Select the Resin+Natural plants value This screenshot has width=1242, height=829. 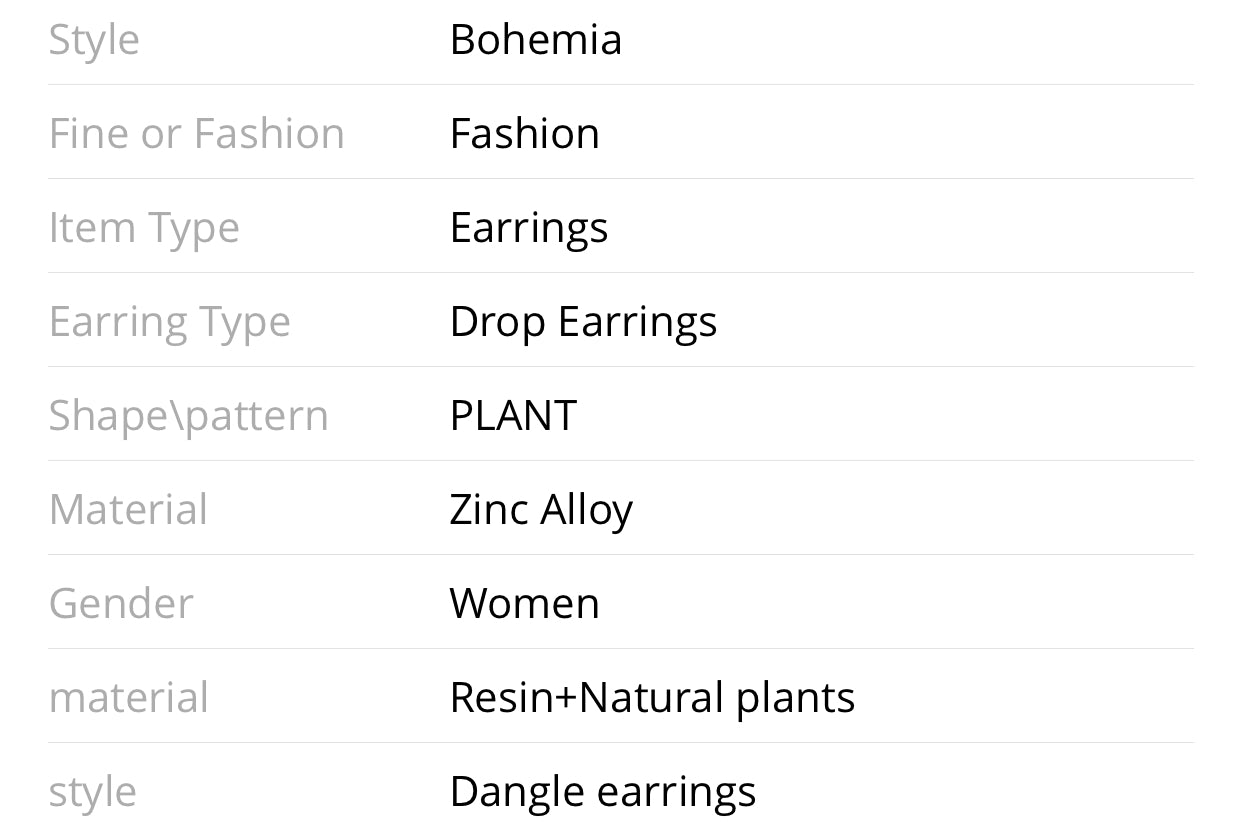653,699
